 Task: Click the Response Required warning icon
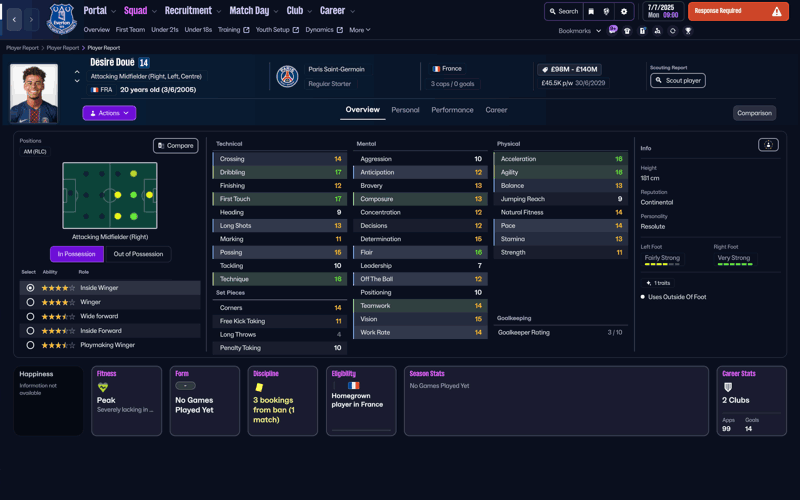click(x=776, y=12)
